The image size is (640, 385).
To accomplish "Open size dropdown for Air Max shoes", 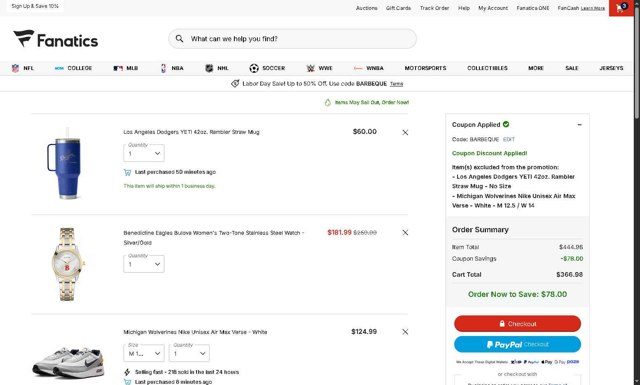I will [x=144, y=354].
